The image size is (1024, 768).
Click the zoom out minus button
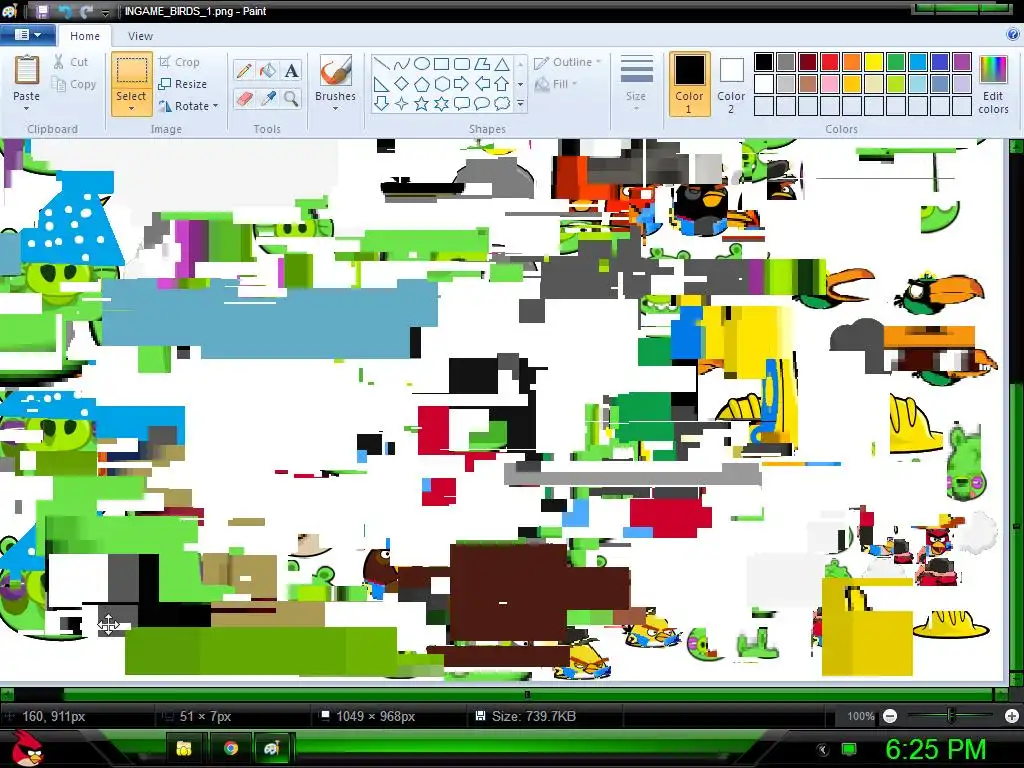(x=889, y=716)
